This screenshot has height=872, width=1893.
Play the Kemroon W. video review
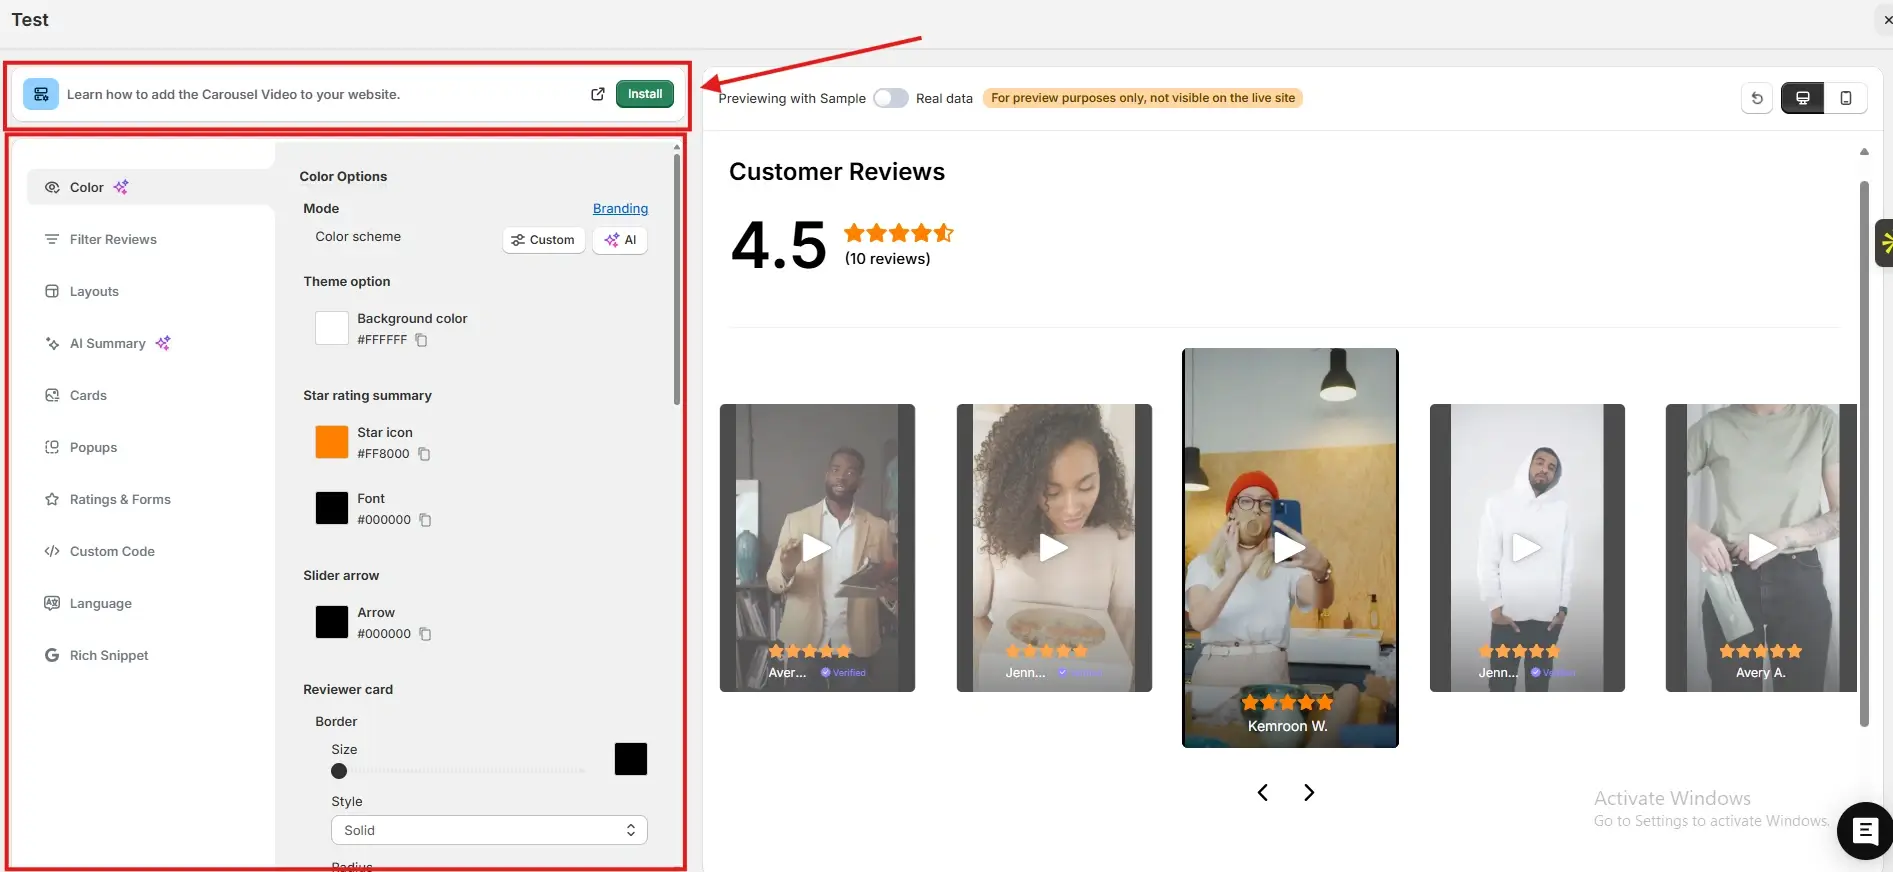1289,547
